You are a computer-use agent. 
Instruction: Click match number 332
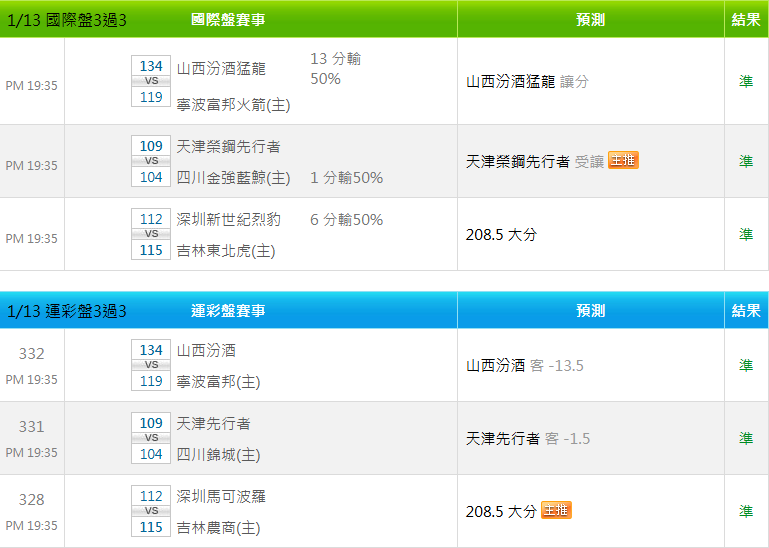click(31, 353)
